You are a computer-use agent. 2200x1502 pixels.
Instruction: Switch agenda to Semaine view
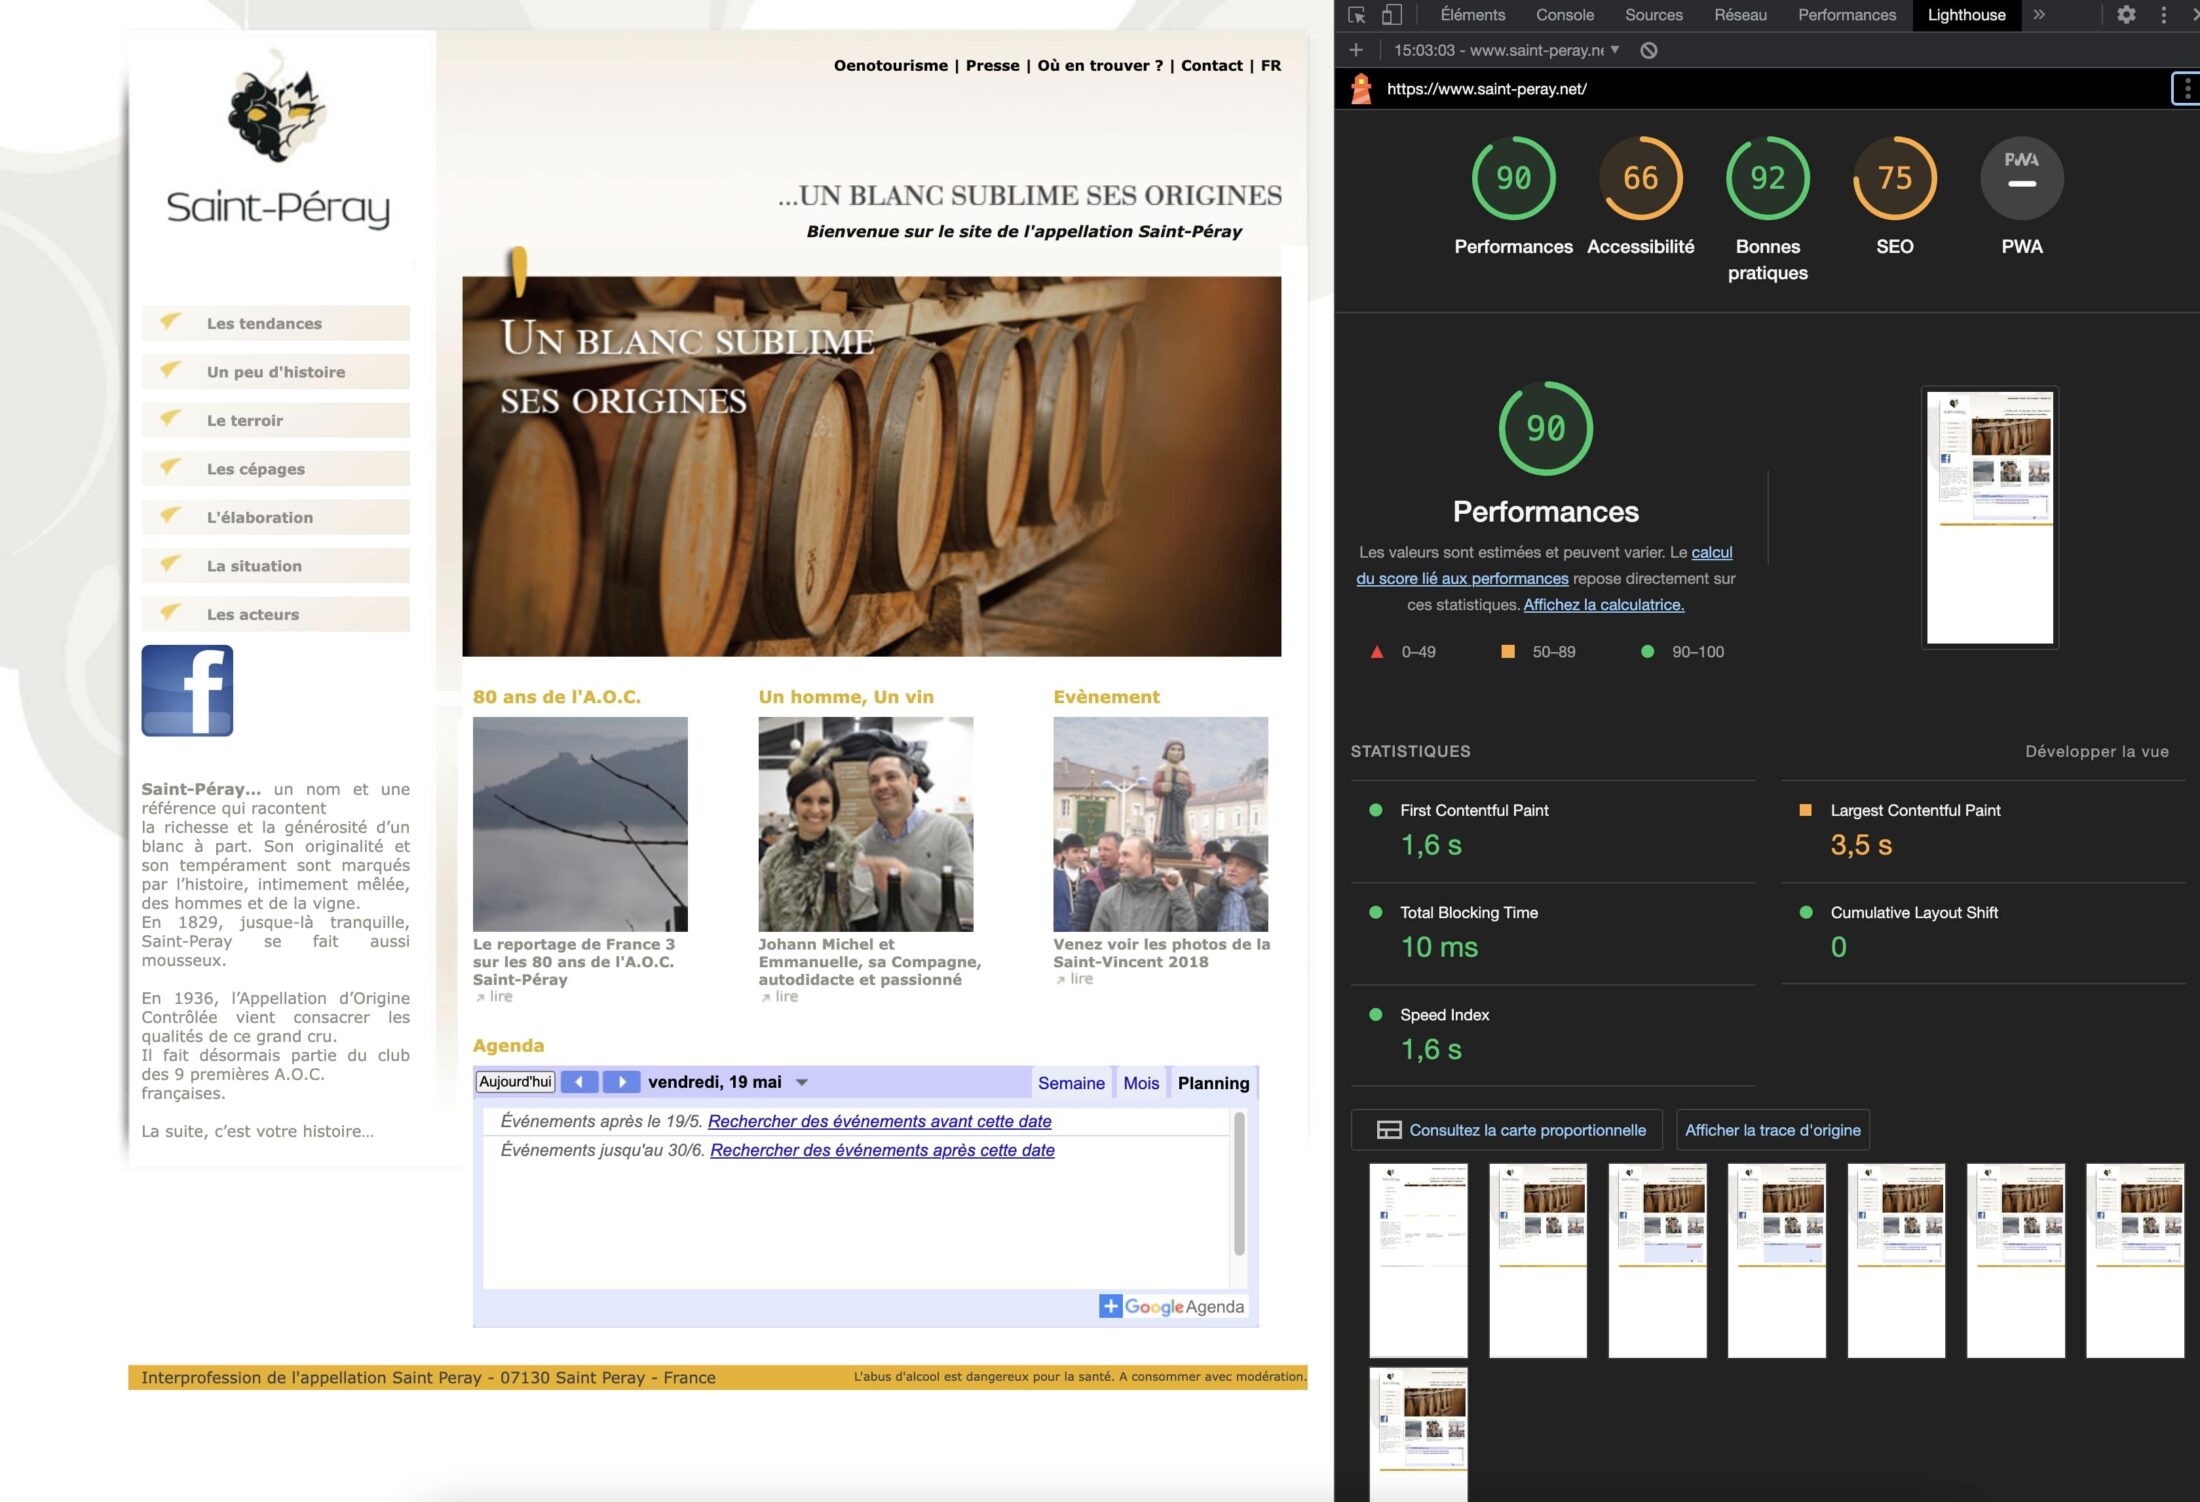point(1071,1083)
